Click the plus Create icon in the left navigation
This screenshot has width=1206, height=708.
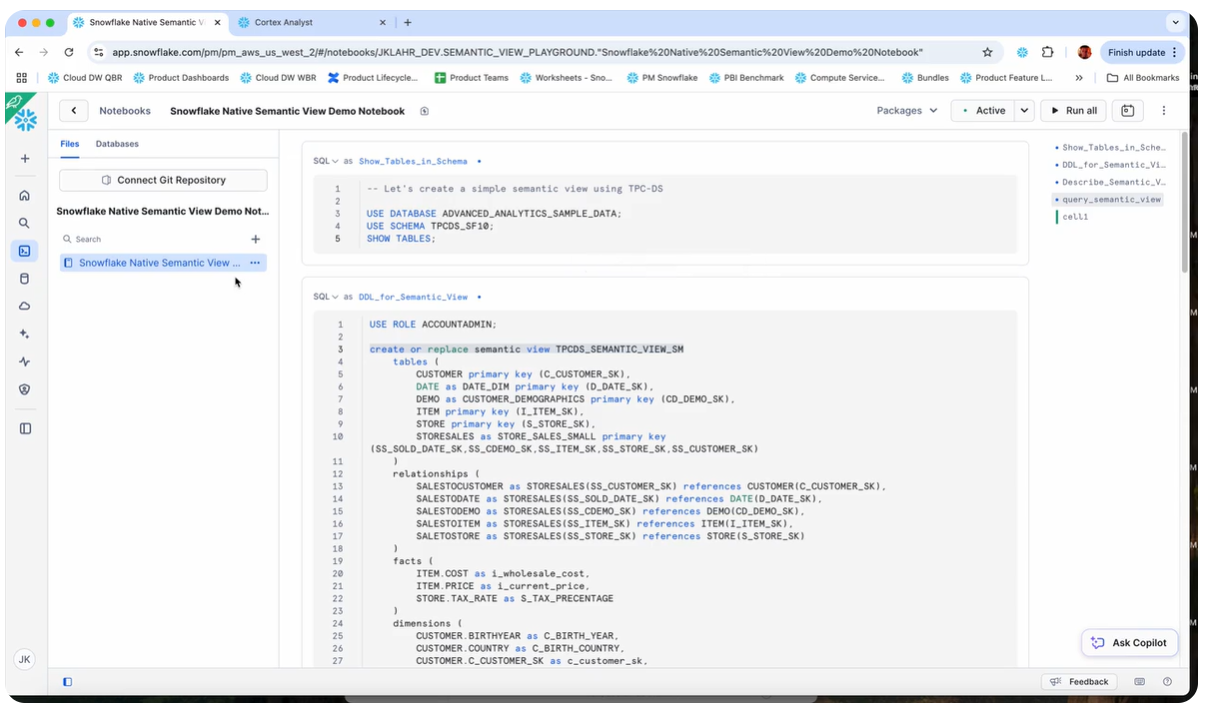(x=25, y=158)
